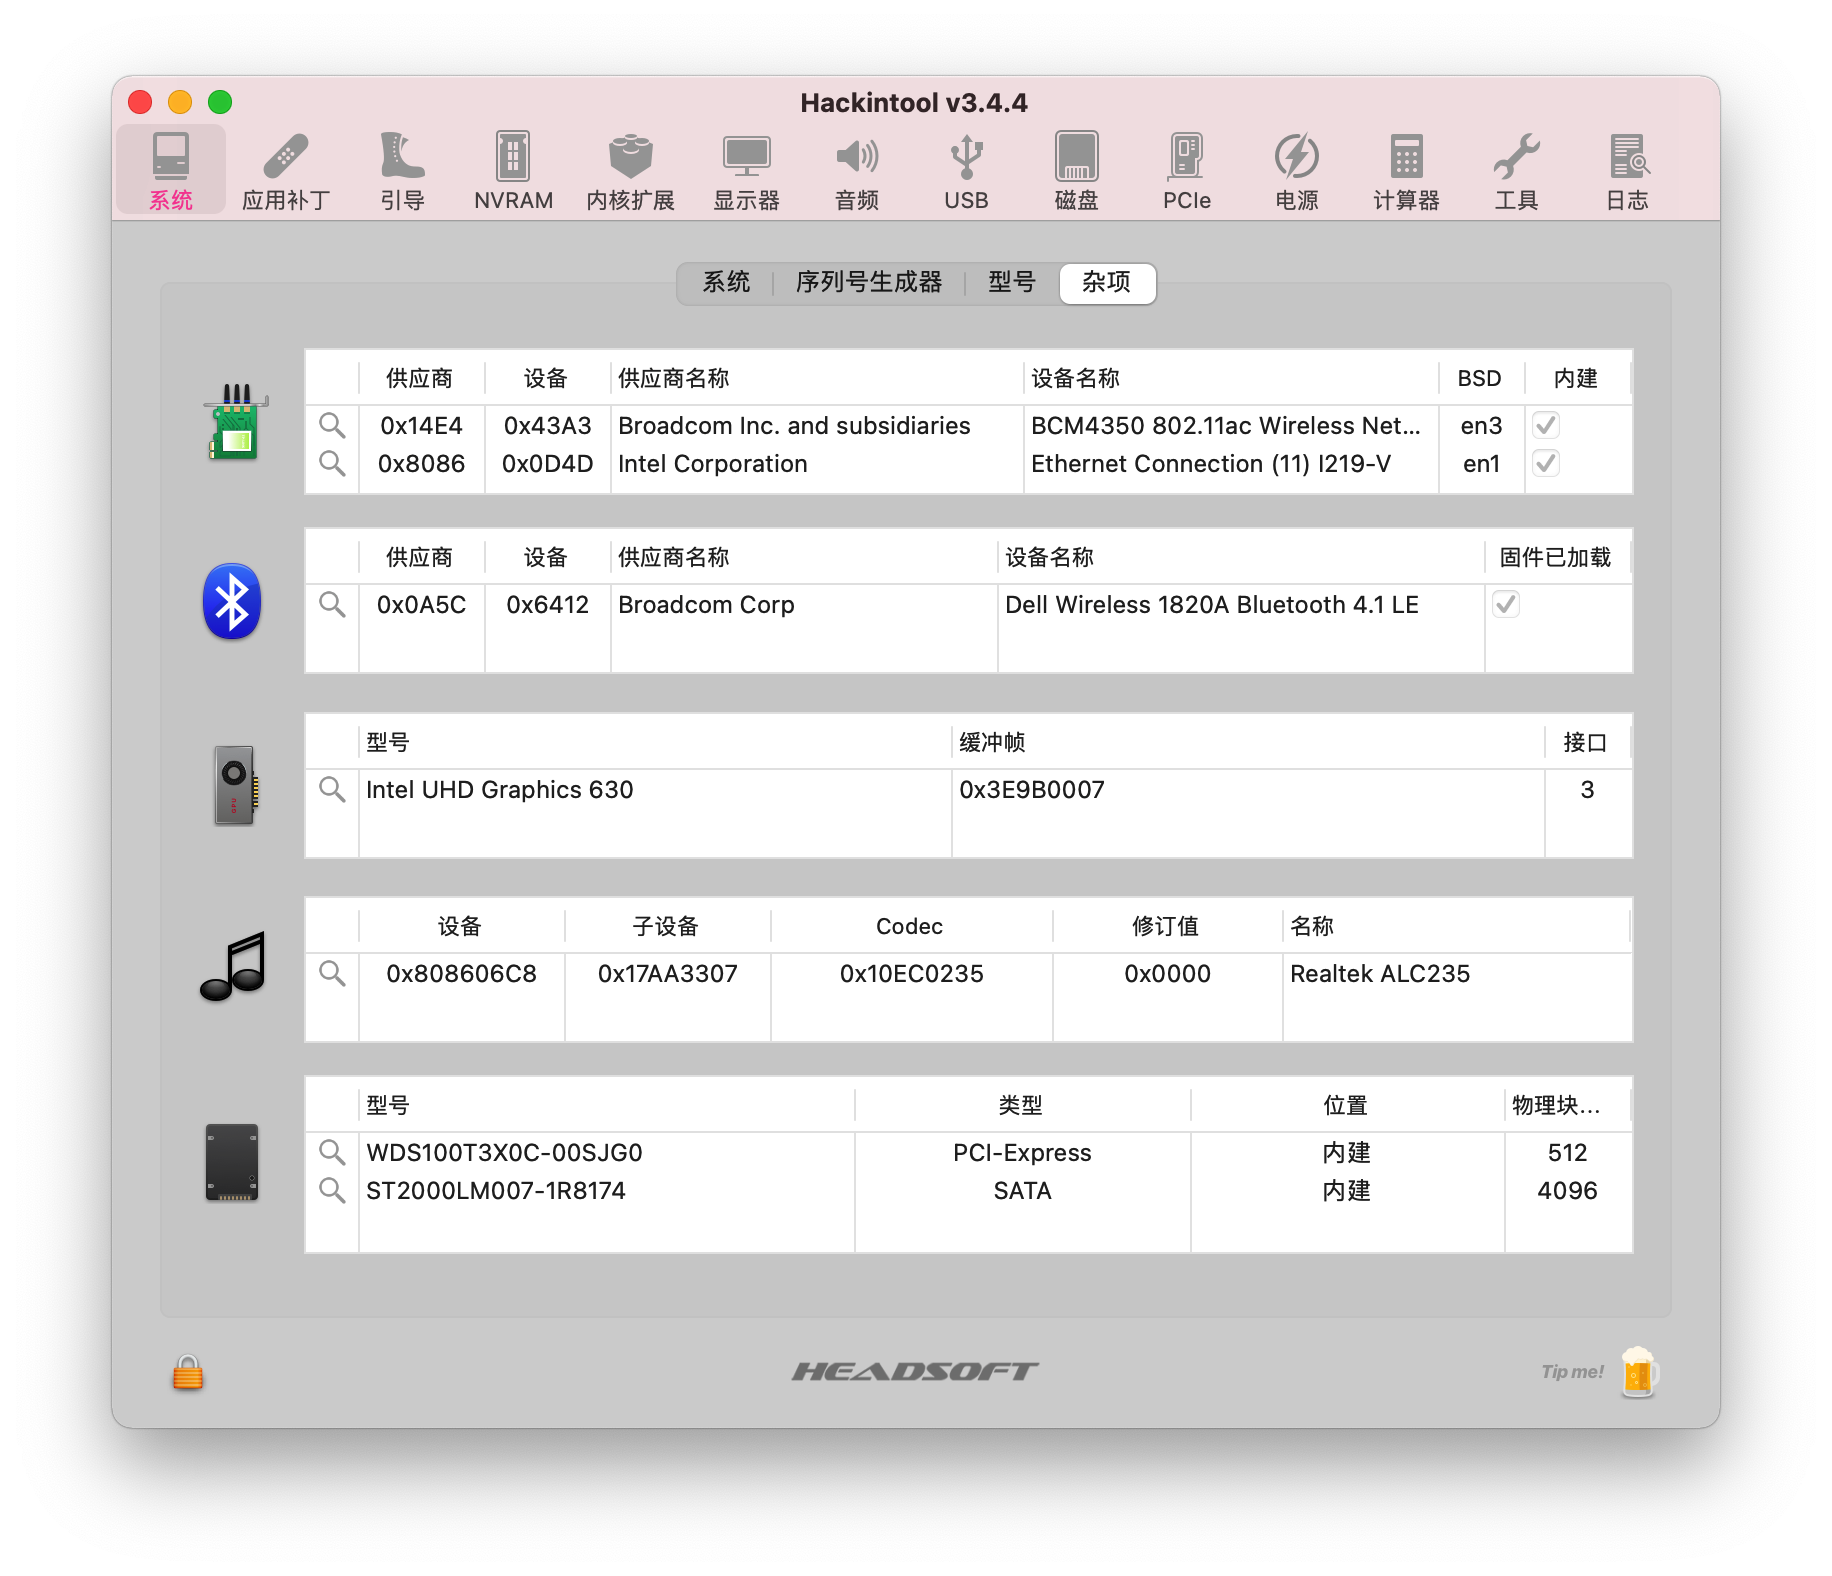Open the 显示器 display section

tap(746, 171)
